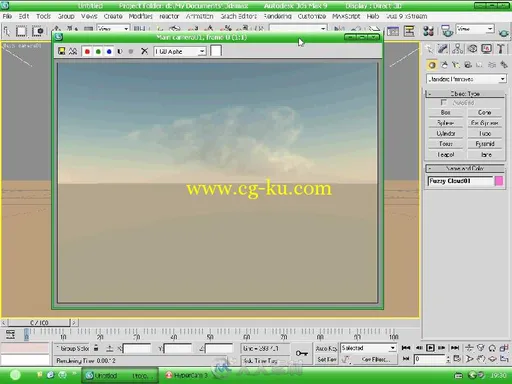
Task: Click the Set Keys large key icon
Action: coord(301,353)
